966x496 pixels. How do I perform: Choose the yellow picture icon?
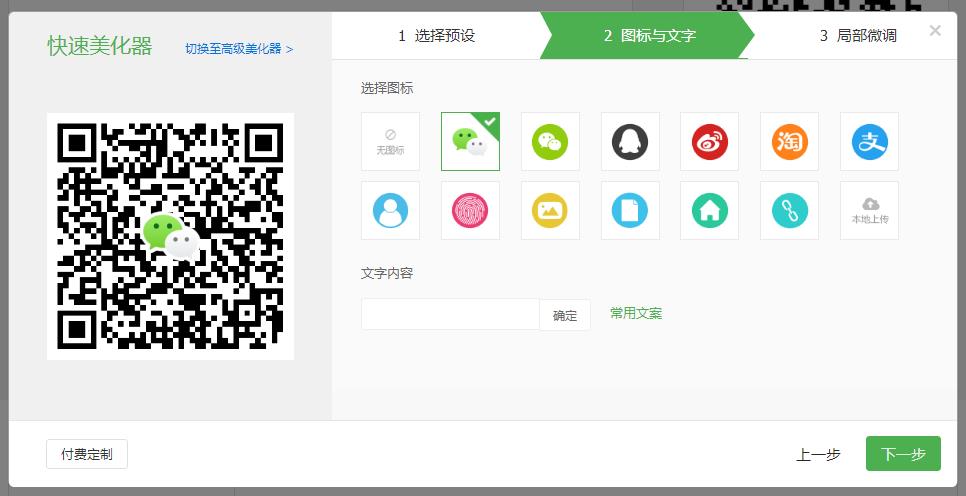pyautogui.click(x=550, y=211)
